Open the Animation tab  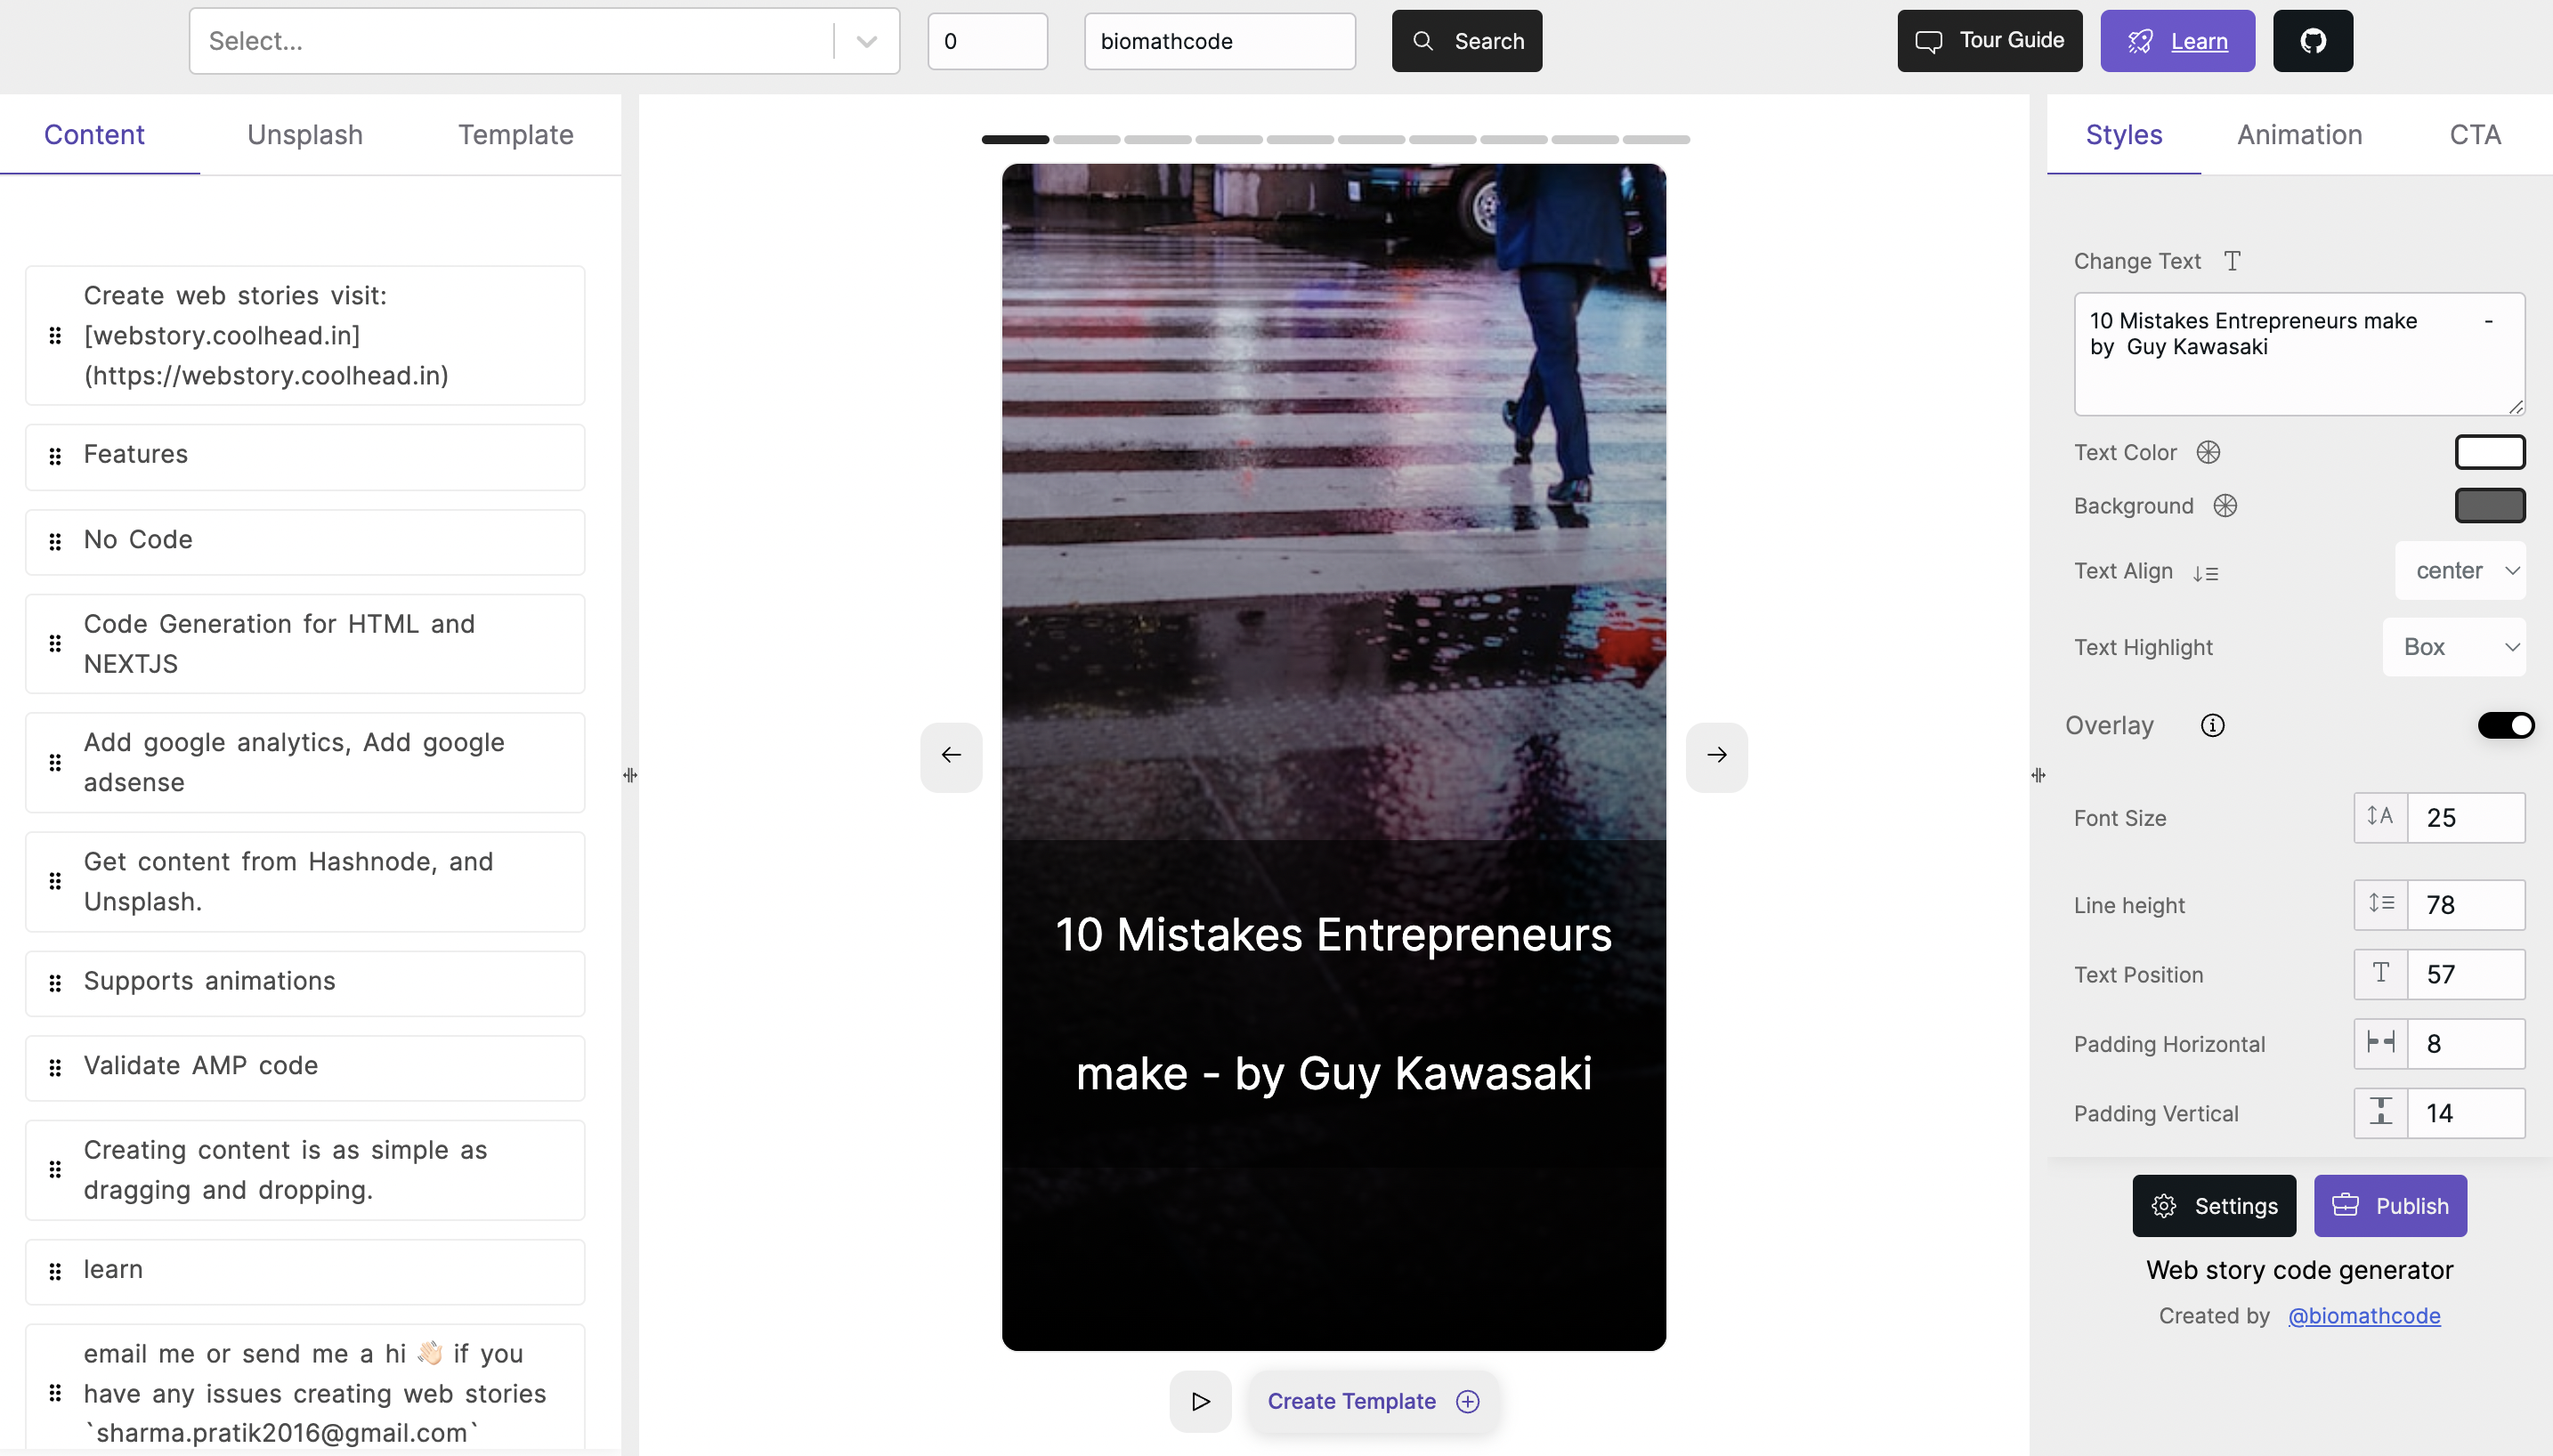click(x=2299, y=135)
